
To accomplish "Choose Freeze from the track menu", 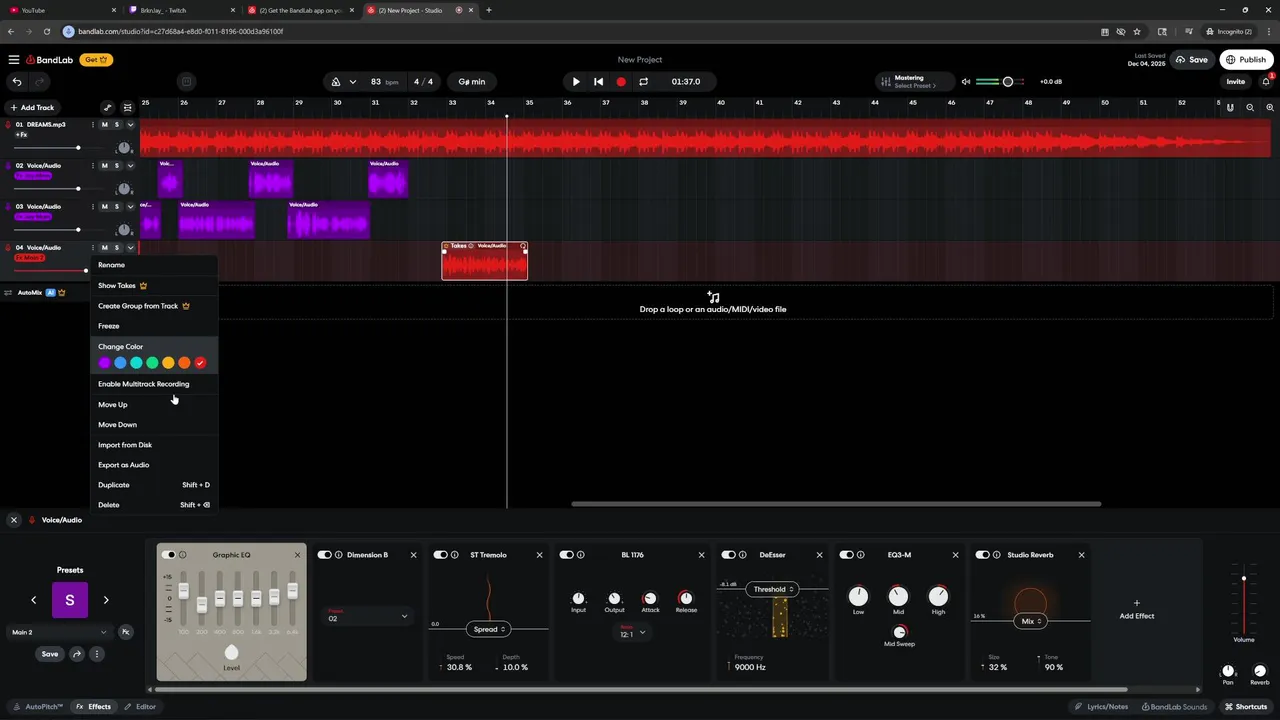I will (x=153, y=326).
